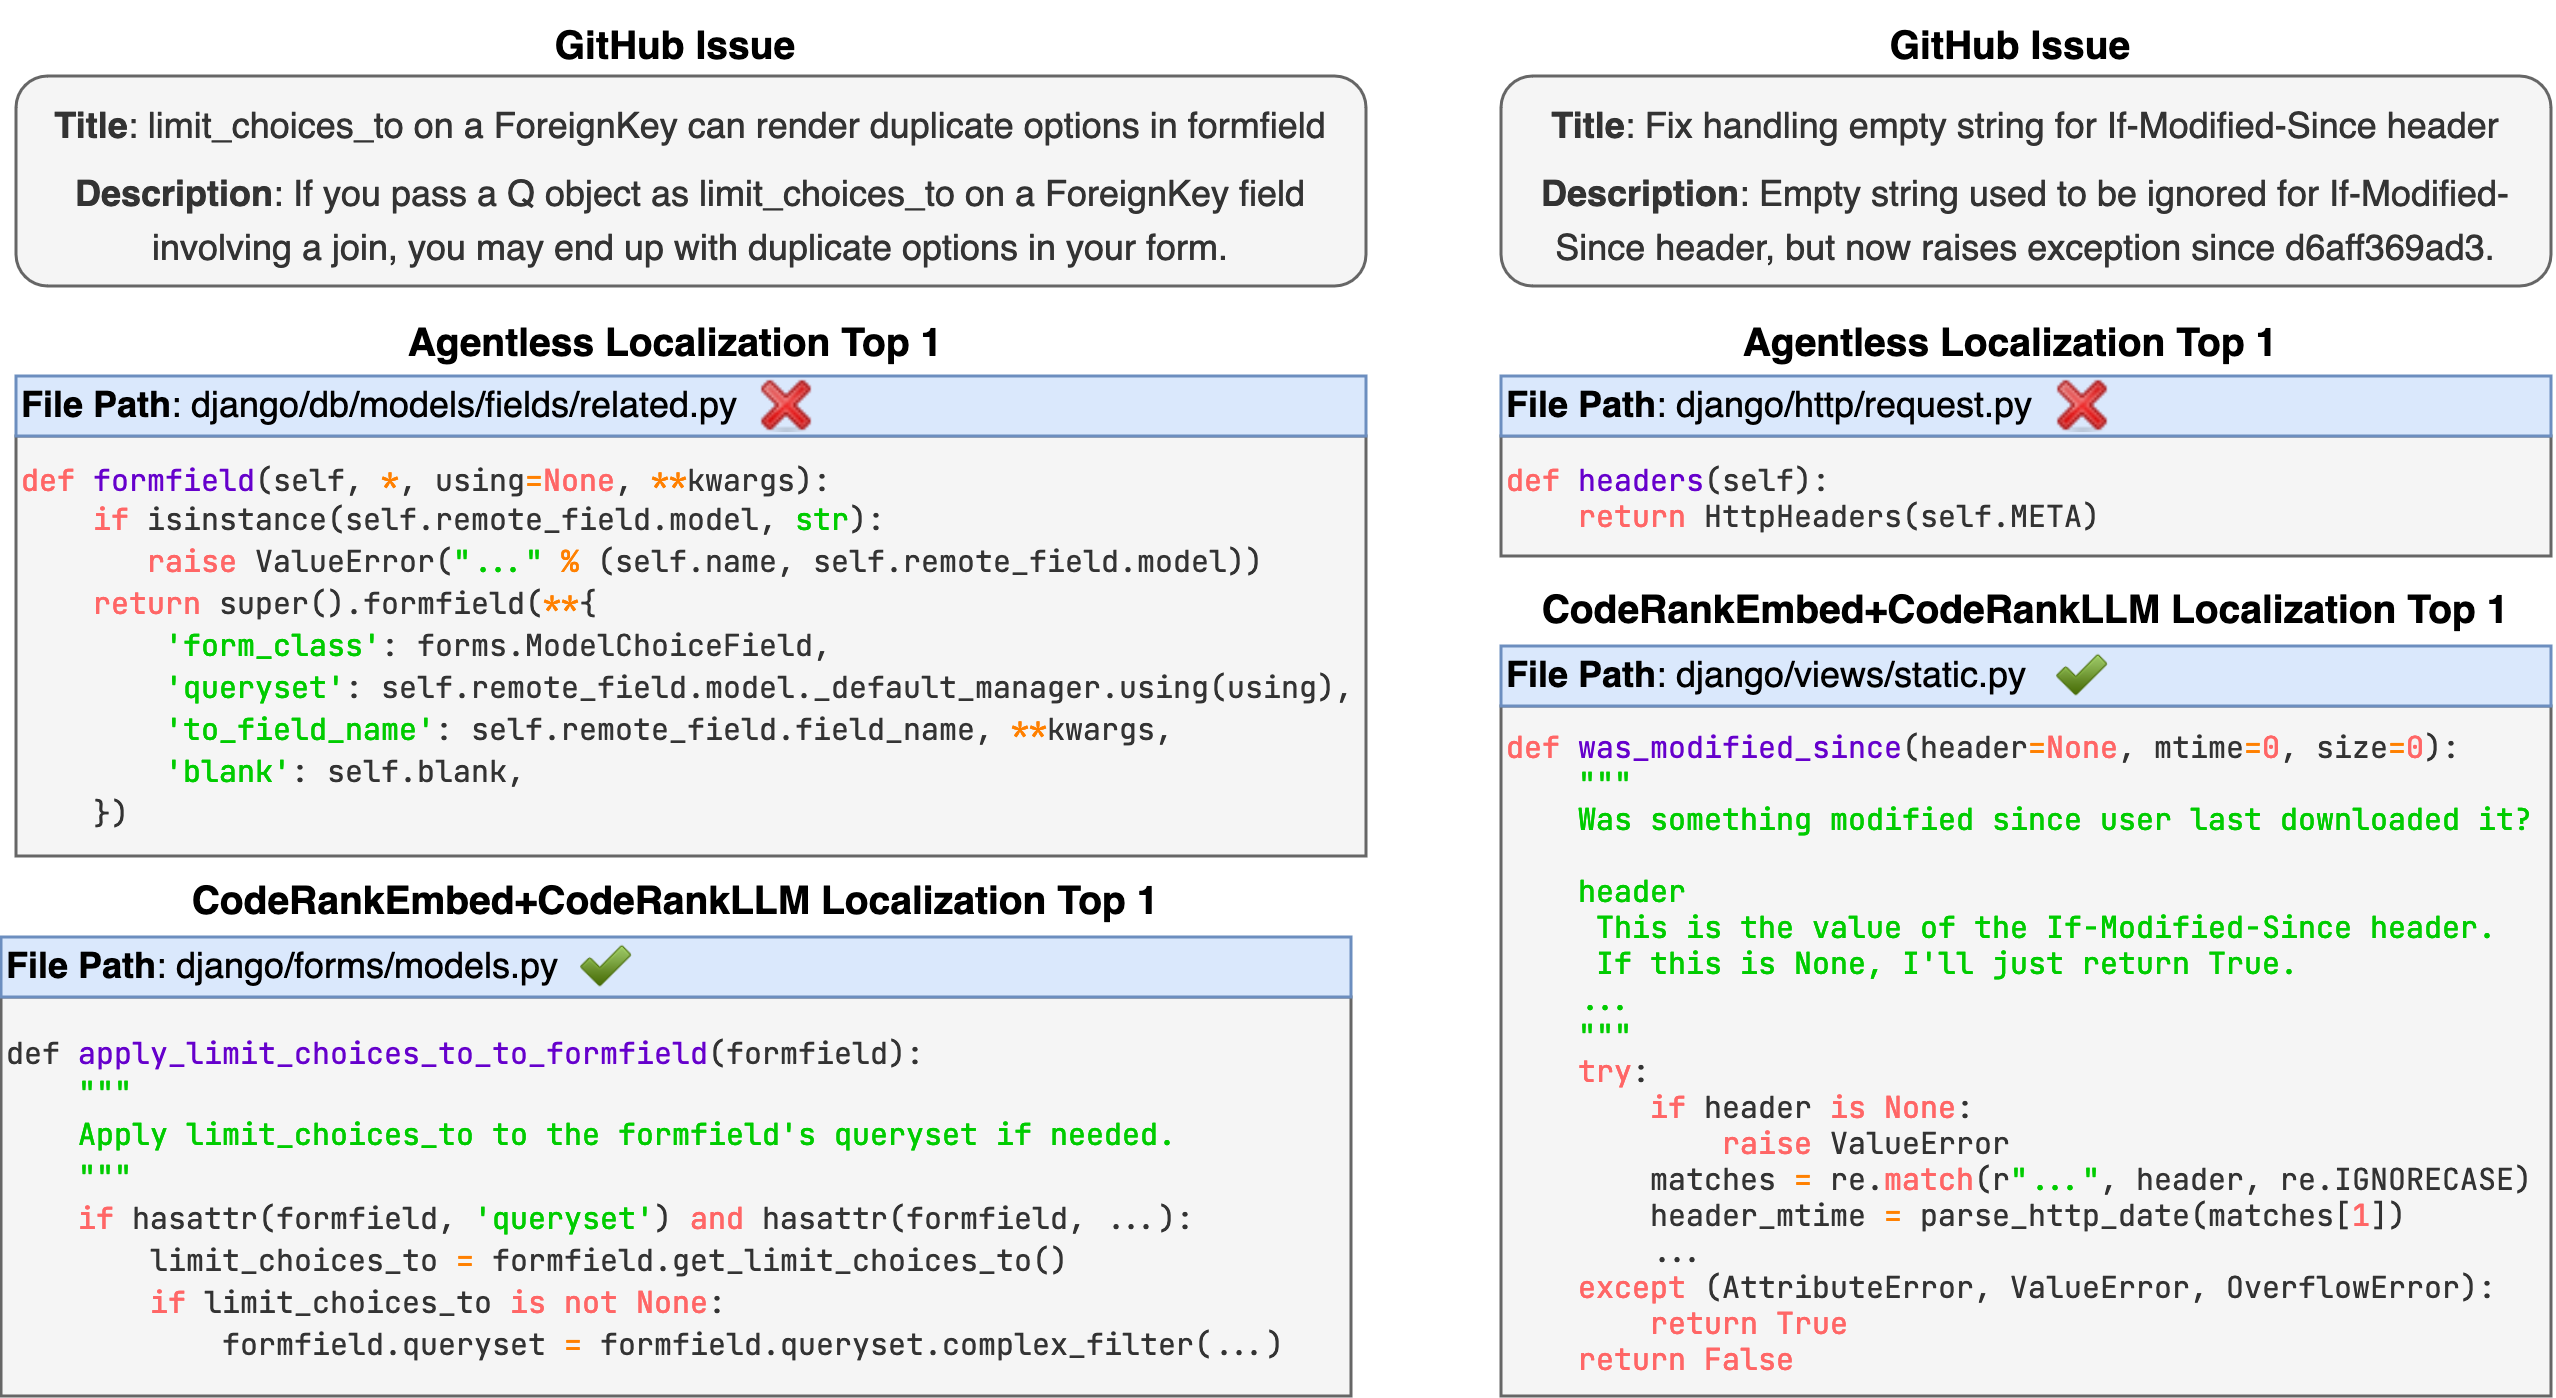2556x1398 pixels.
Task: Open the django/views/static.py file path
Action: (1850, 675)
